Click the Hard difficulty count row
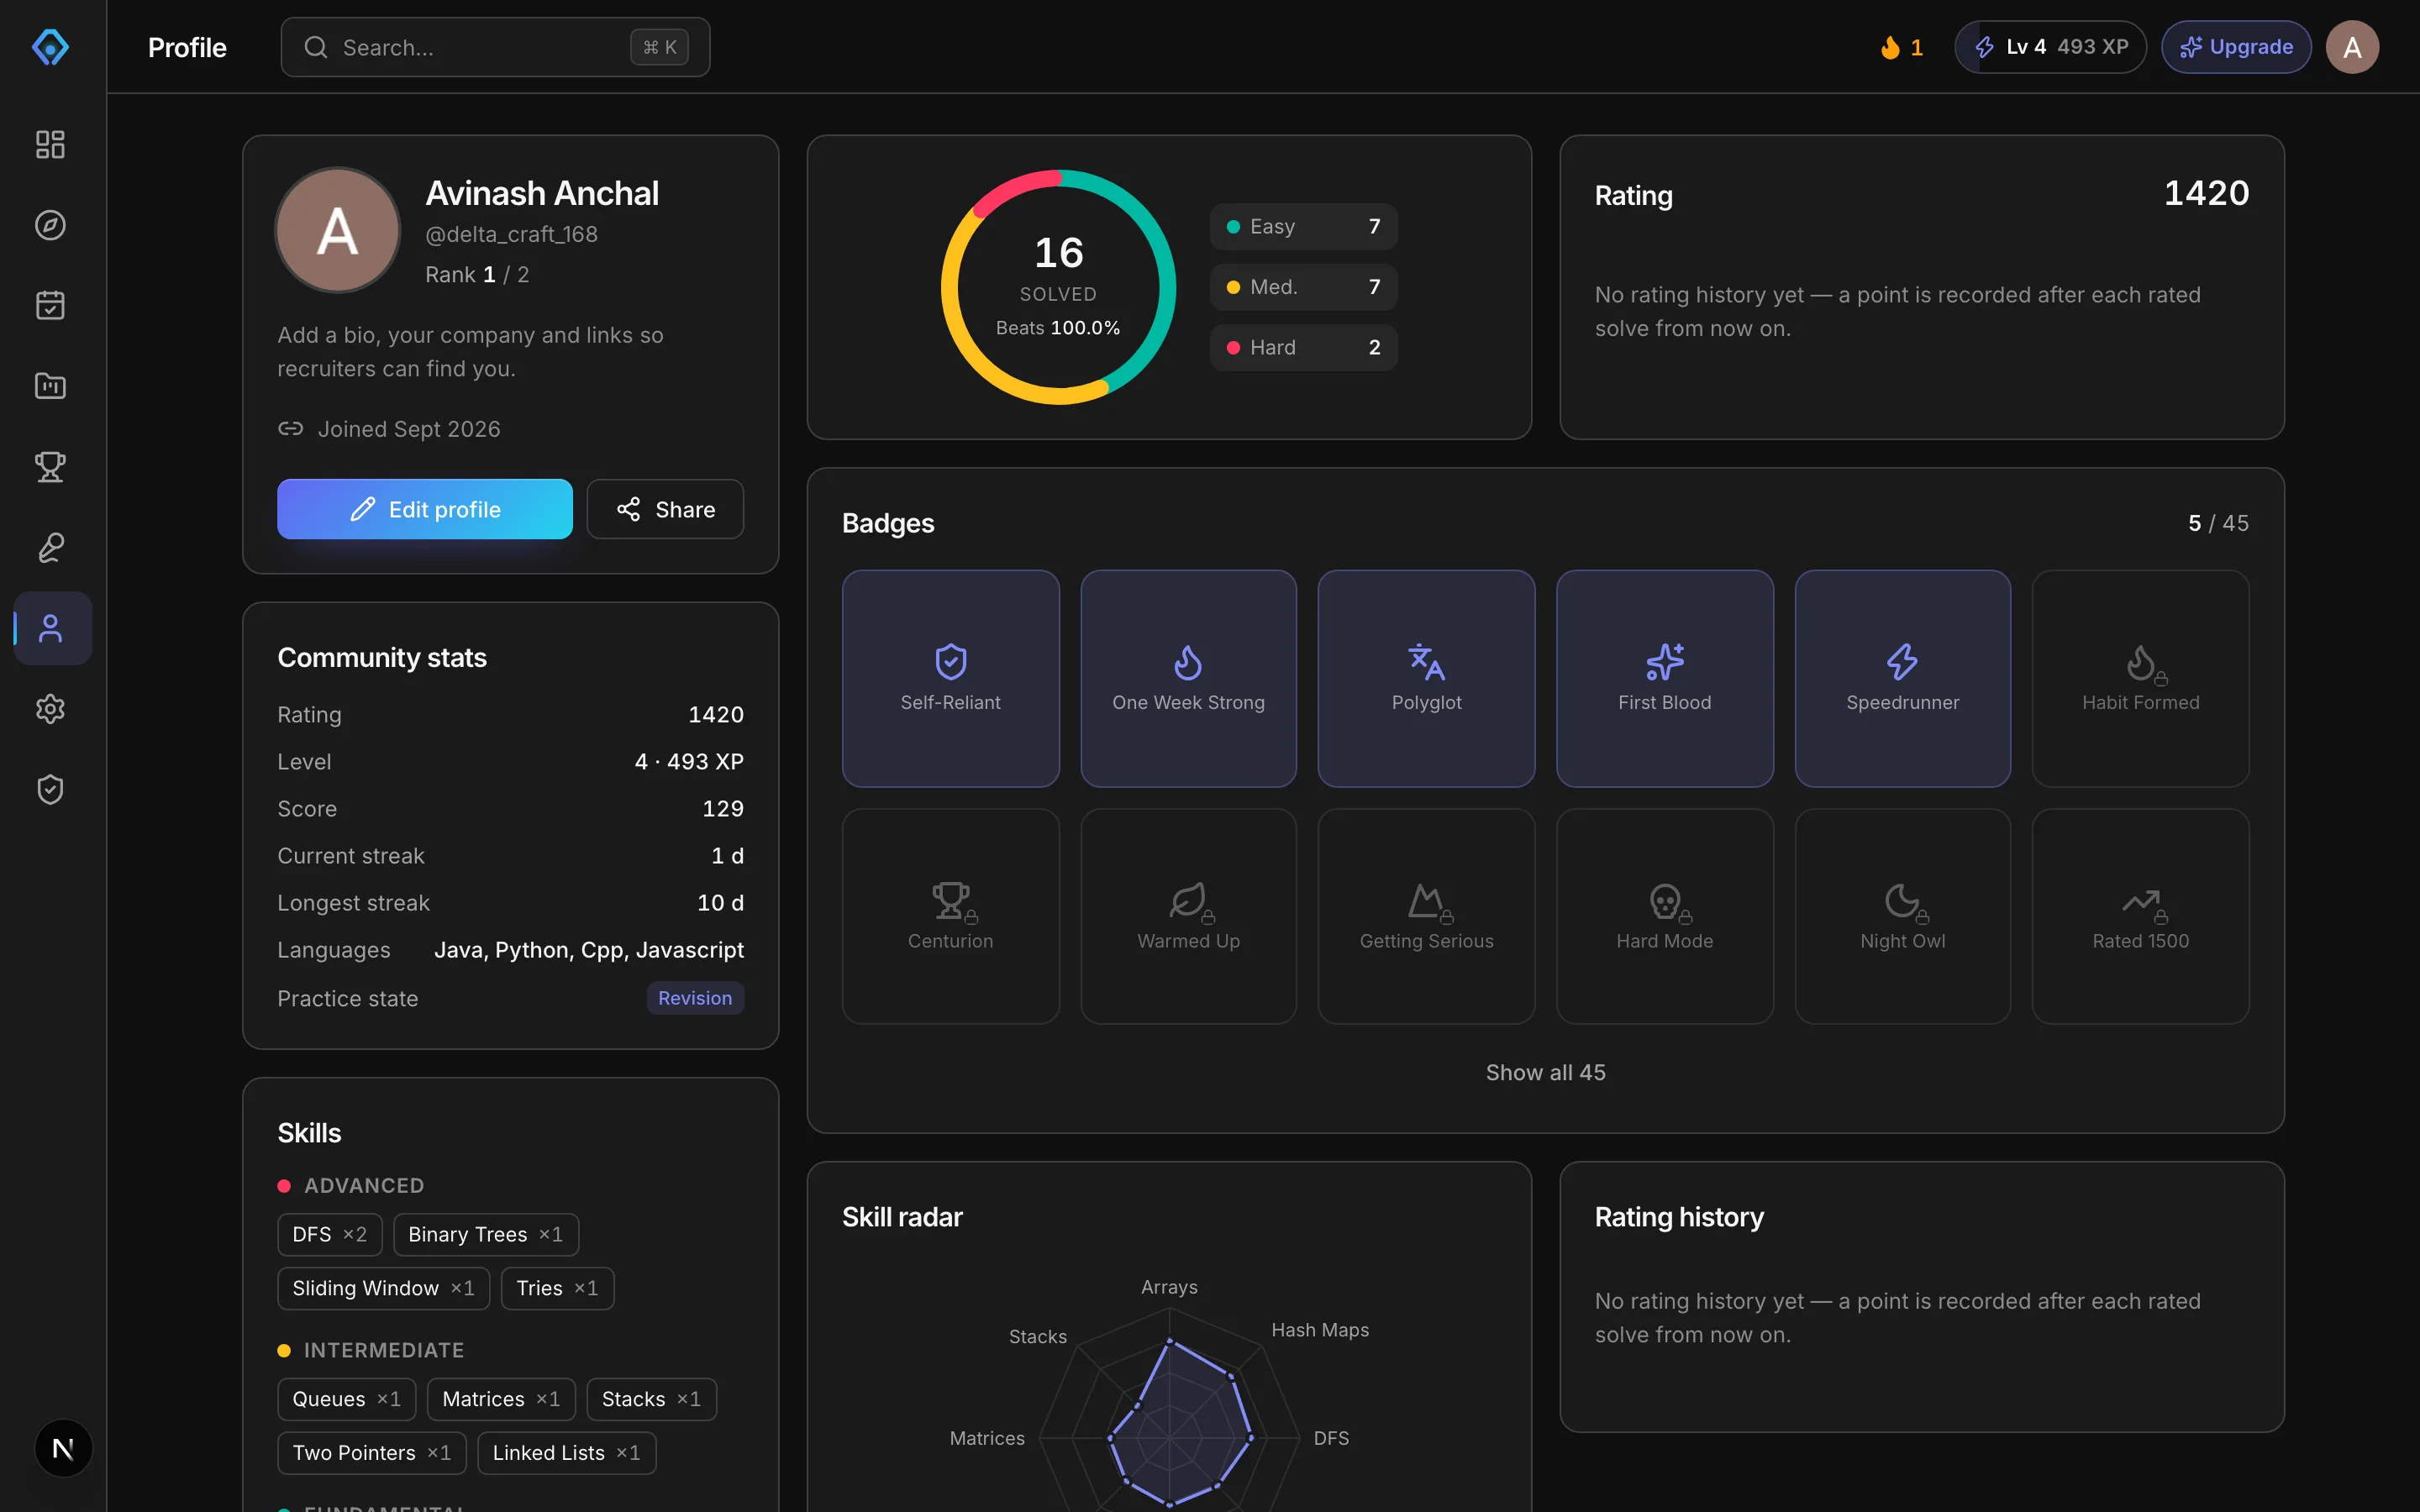This screenshot has width=2420, height=1512. (x=1303, y=347)
